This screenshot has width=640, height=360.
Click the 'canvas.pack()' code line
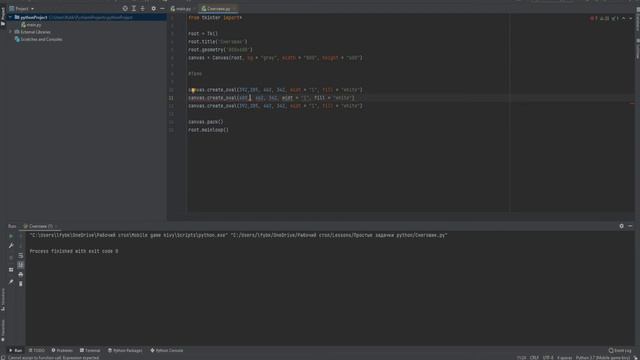pos(206,122)
